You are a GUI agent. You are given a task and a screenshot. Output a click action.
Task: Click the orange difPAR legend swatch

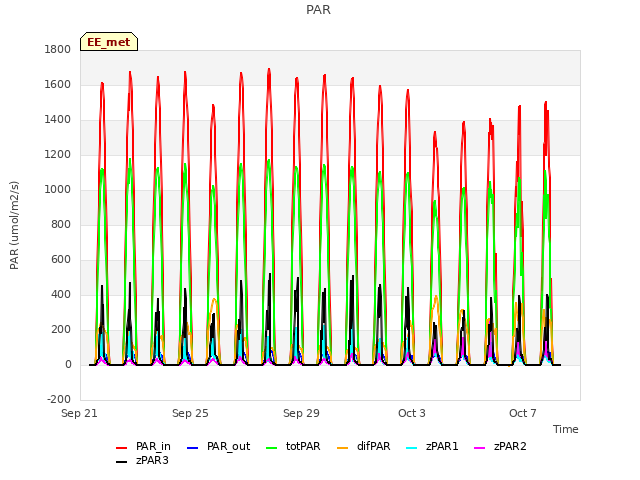coord(343,448)
